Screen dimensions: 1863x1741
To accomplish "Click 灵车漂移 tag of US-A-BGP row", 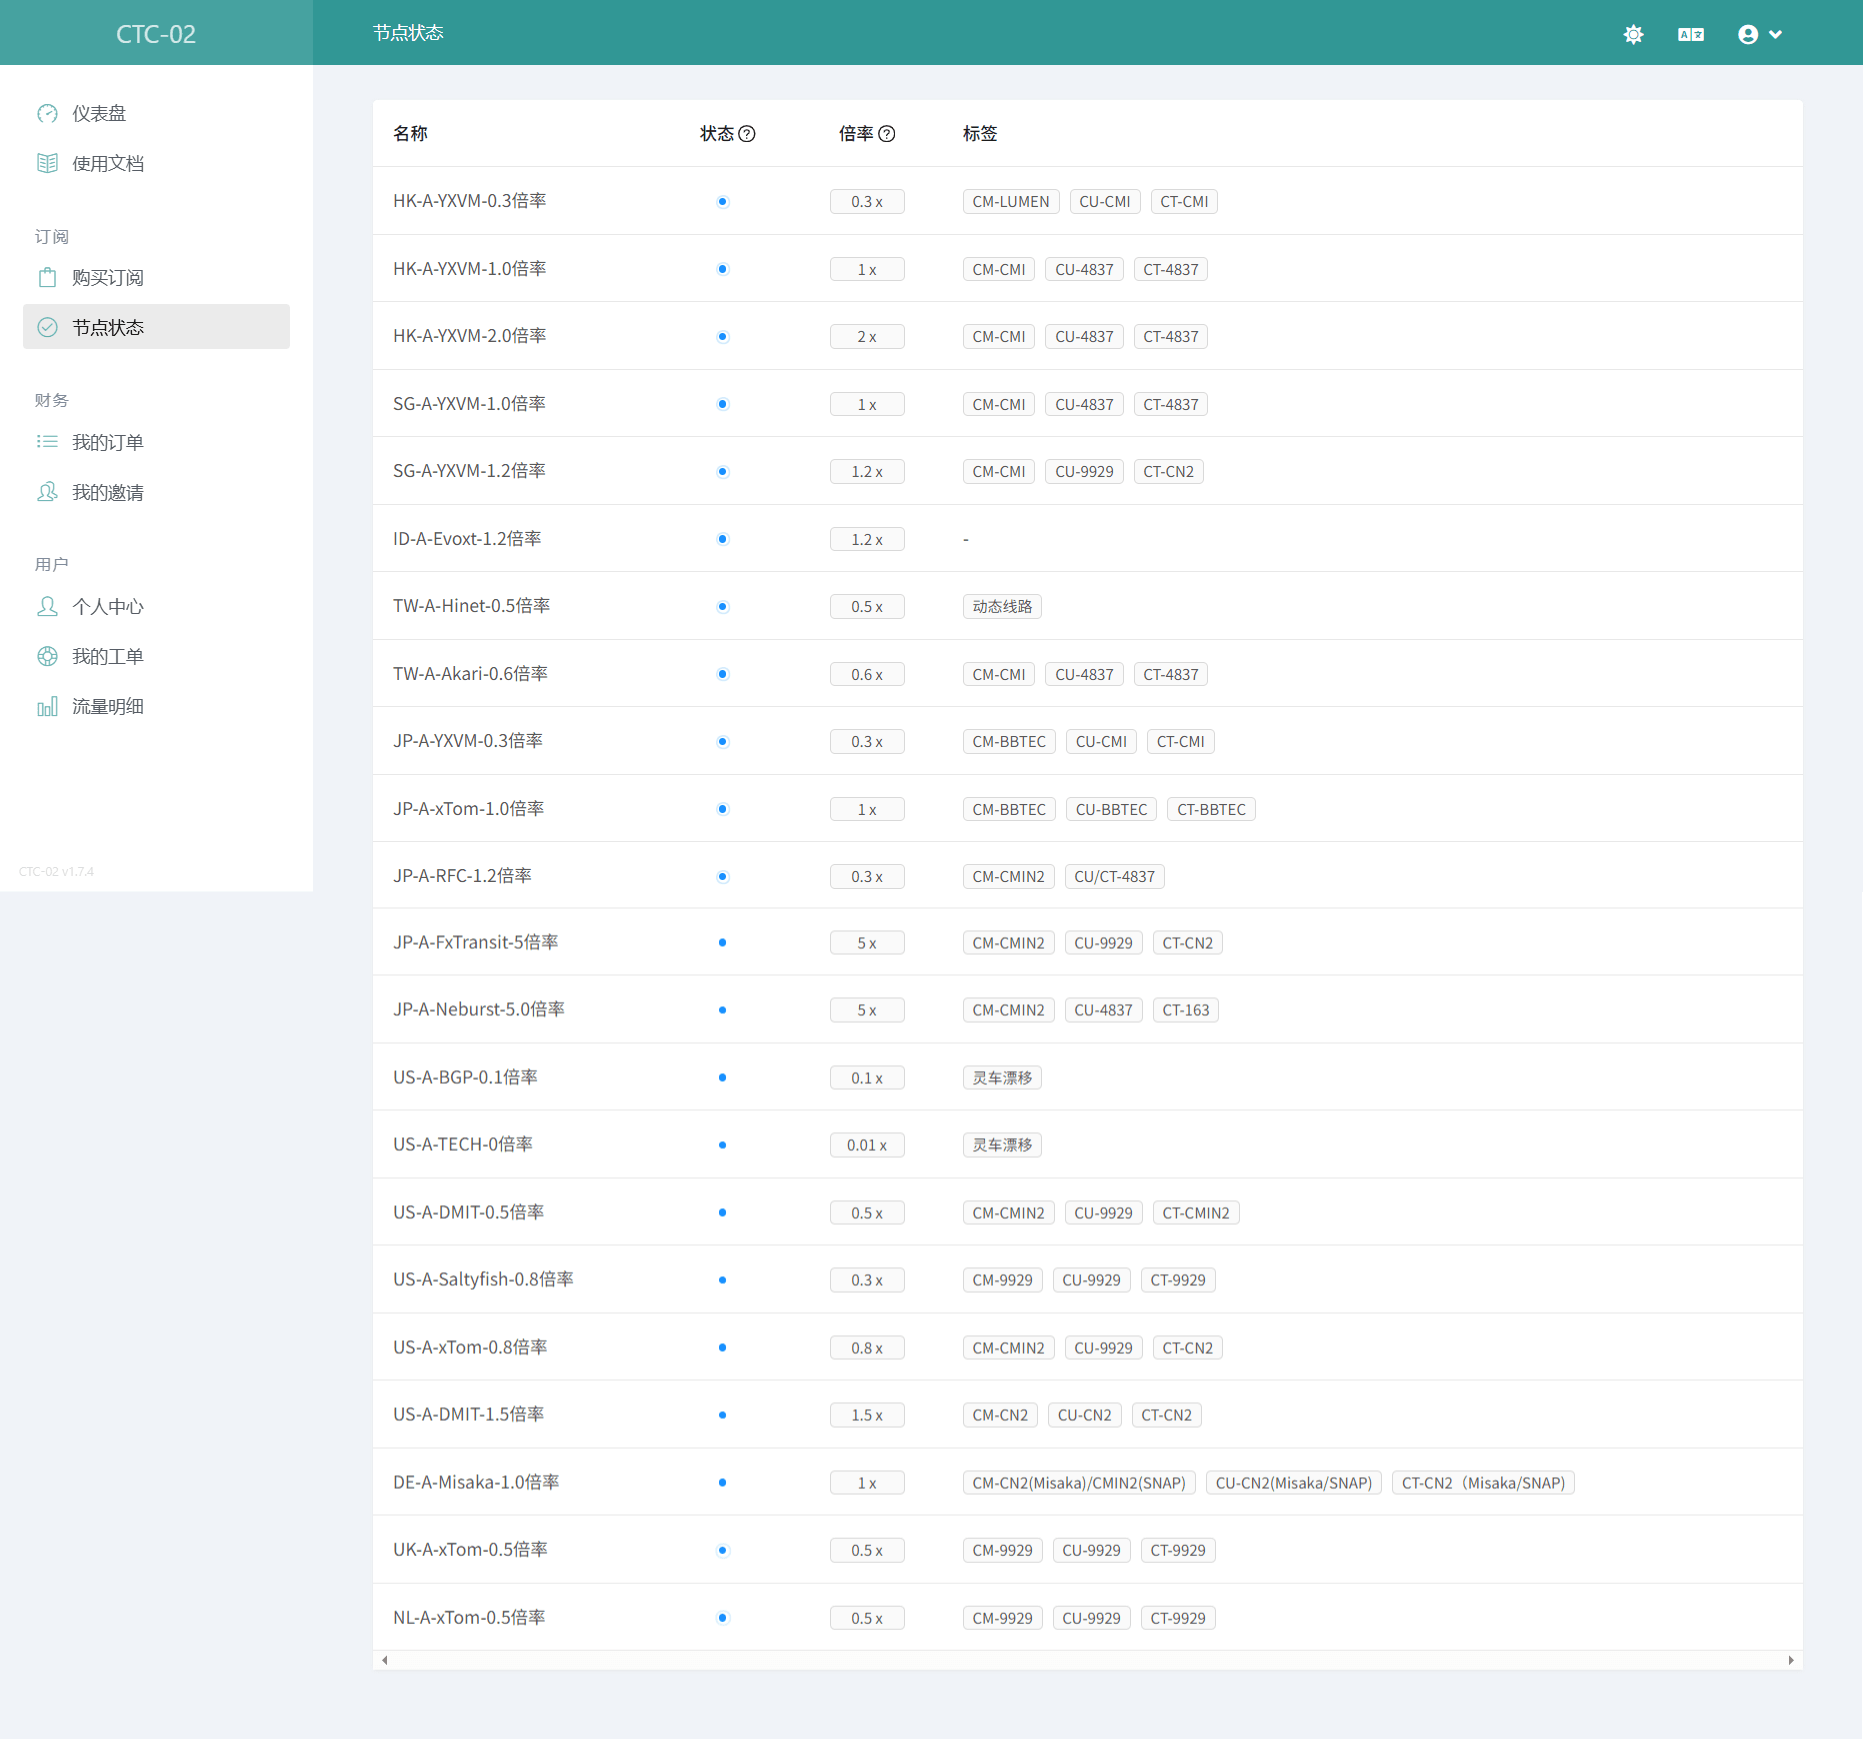I will [1002, 1078].
